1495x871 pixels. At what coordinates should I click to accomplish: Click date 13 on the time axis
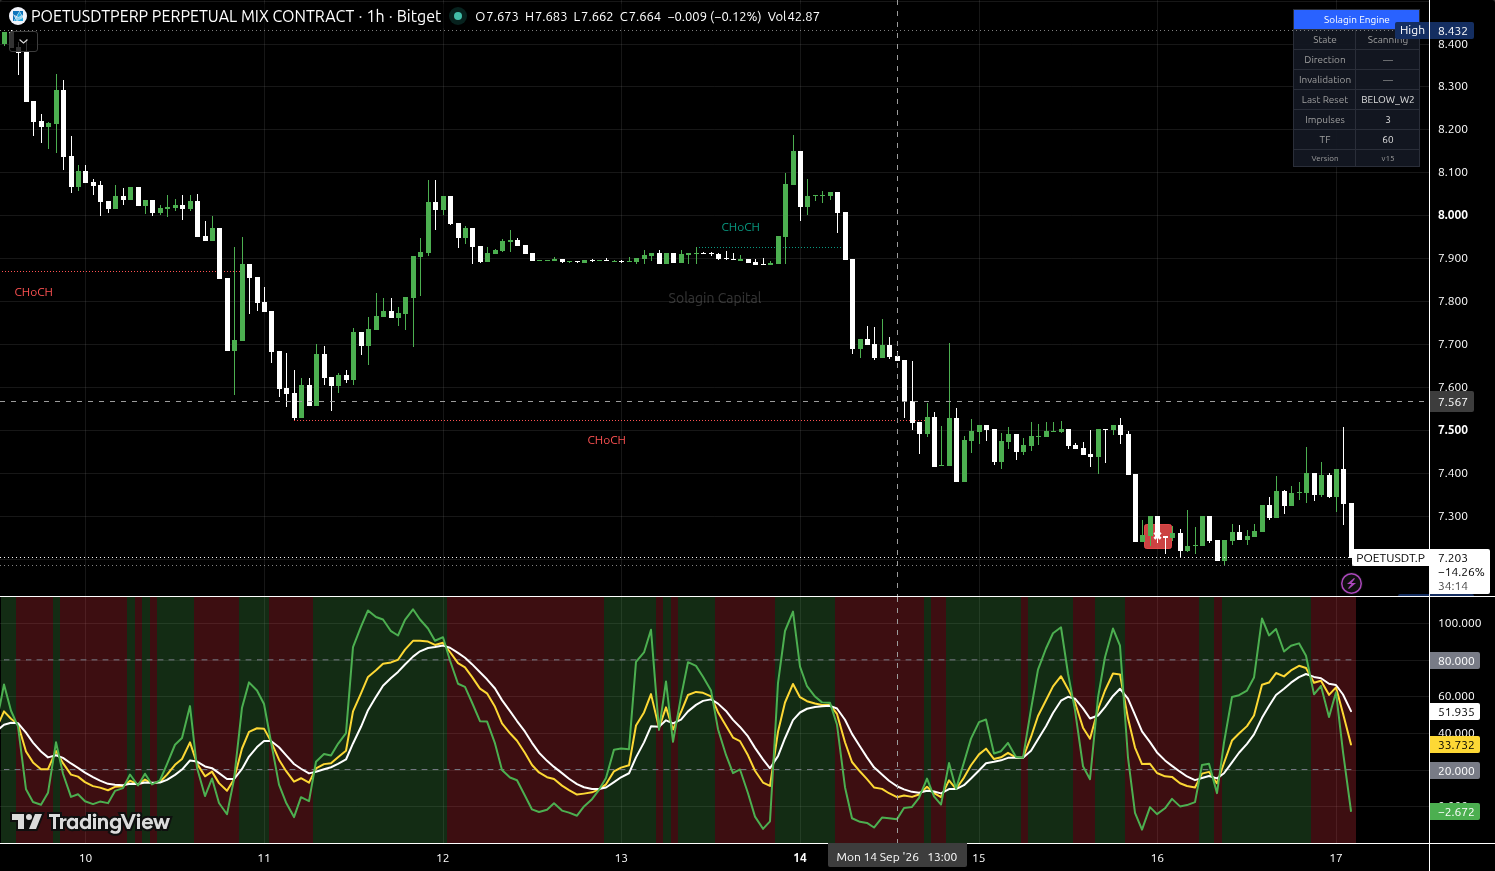pos(621,858)
